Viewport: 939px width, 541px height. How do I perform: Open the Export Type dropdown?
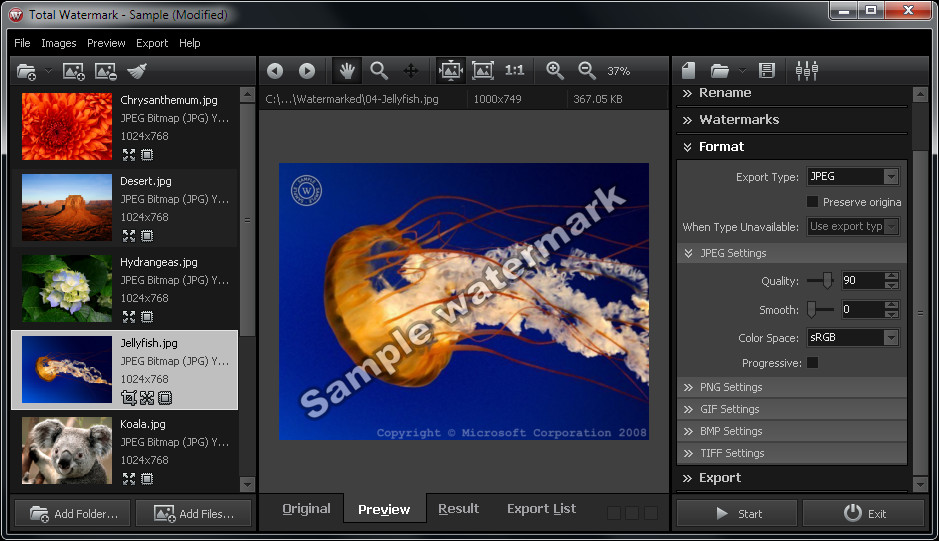click(853, 176)
